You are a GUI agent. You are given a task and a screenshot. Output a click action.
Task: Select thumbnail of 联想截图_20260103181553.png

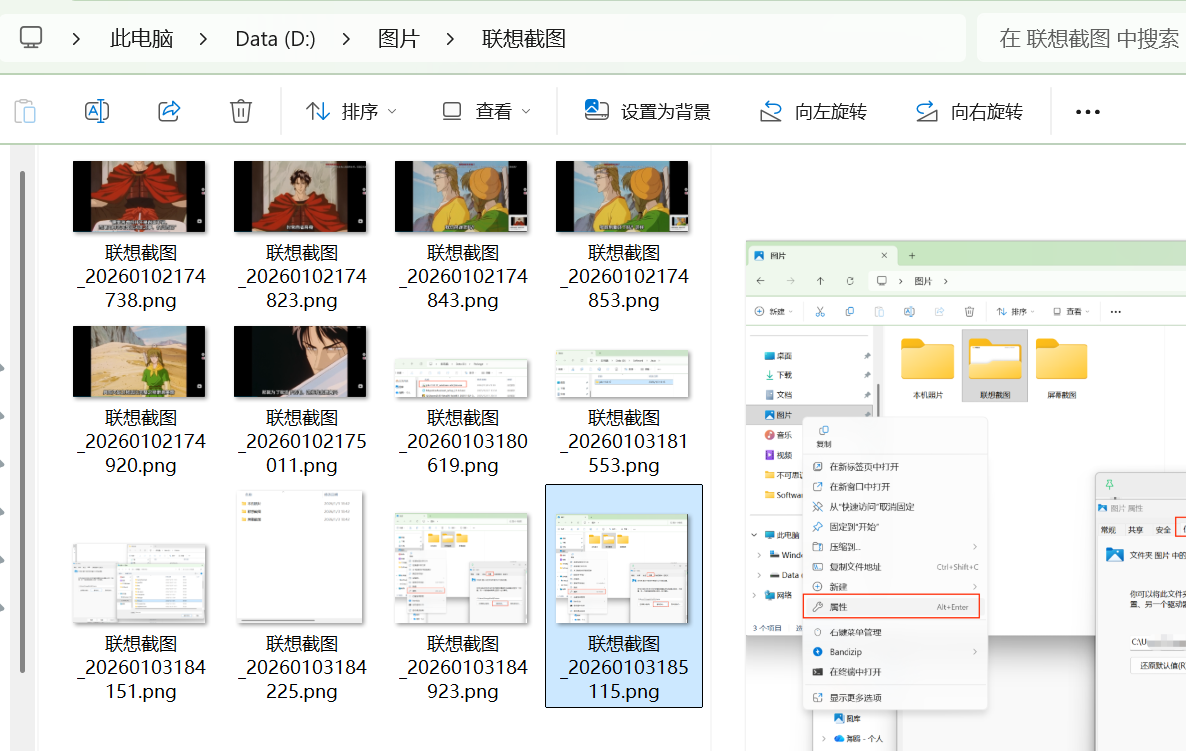[622, 374]
